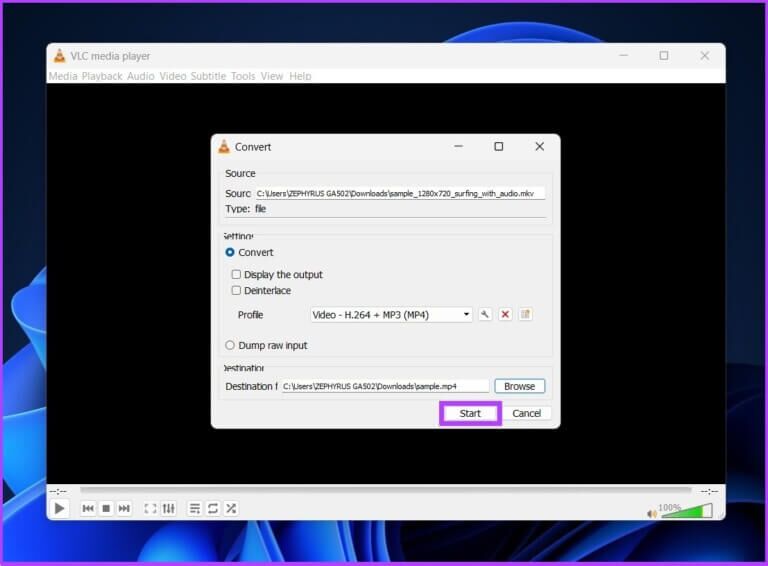Close the VLC media player window
The width and height of the screenshot is (768, 566).
click(x=704, y=56)
